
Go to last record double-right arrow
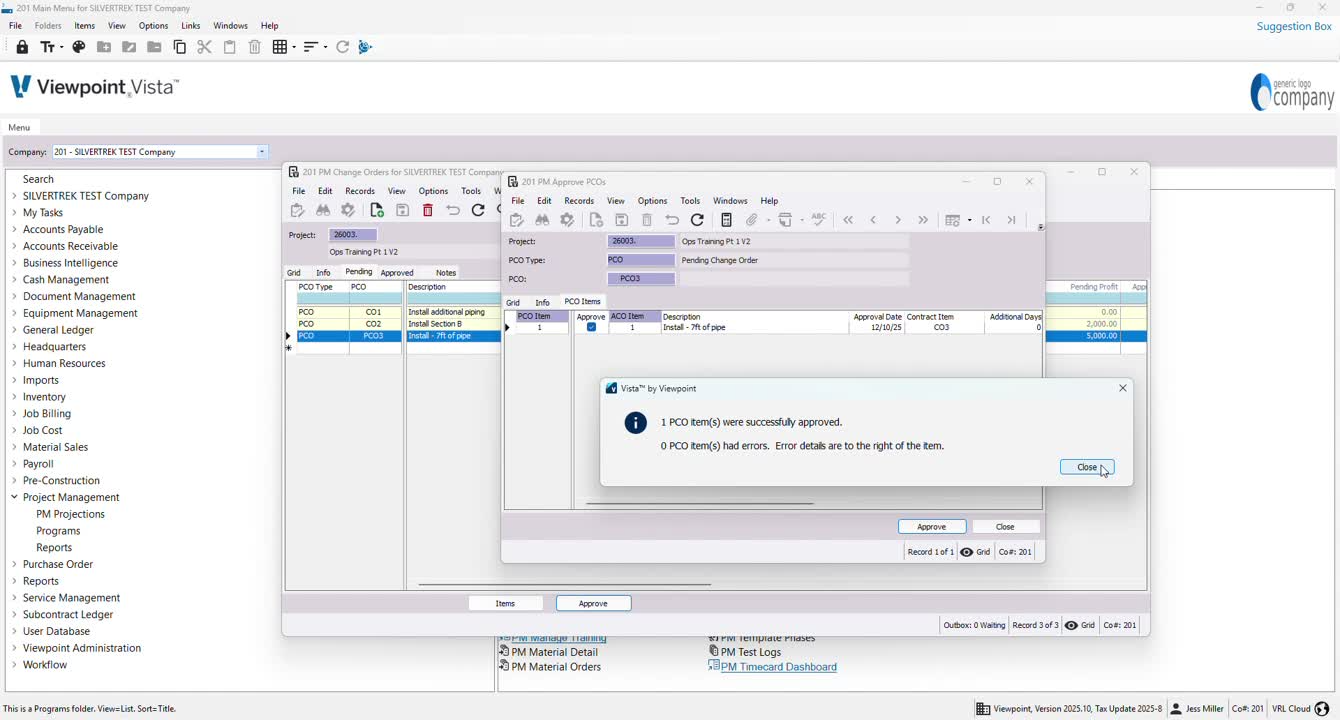point(923,220)
